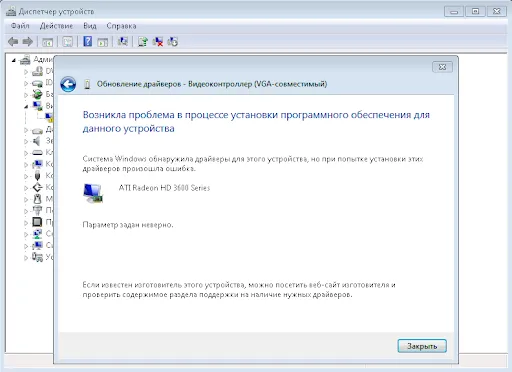Screen dimensions: 512x372
Task: Select the DVD drive category icon
Action: click(x=37, y=71)
